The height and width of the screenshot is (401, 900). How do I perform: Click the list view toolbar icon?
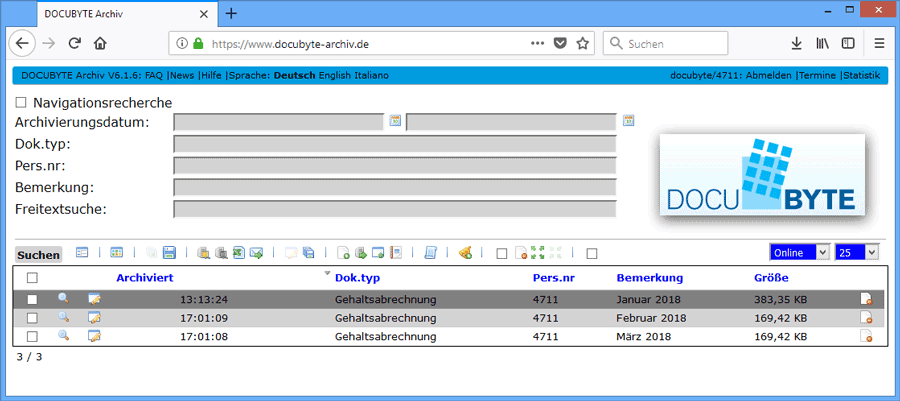tap(82, 252)
